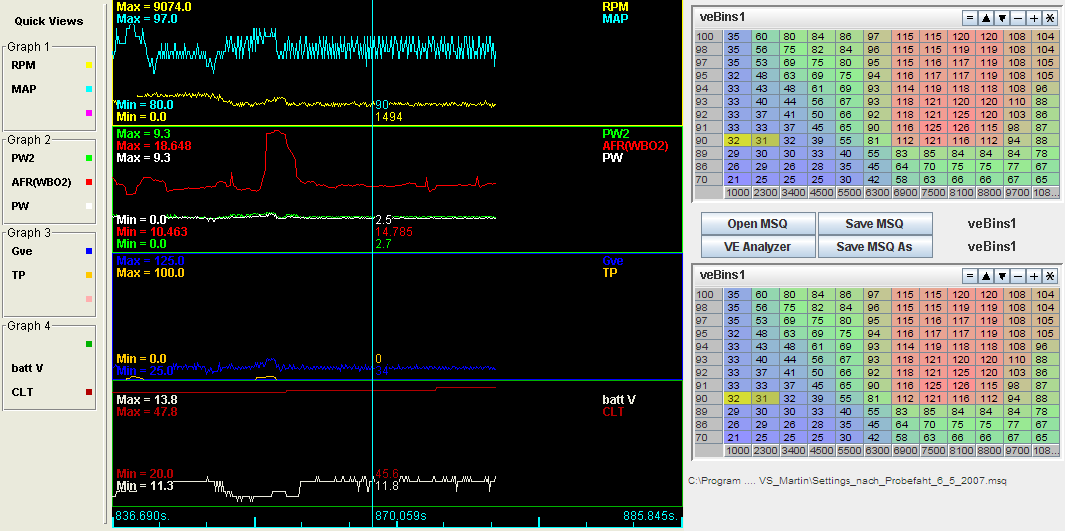Open the RPM field selector in Graph 1

point(23,65)
